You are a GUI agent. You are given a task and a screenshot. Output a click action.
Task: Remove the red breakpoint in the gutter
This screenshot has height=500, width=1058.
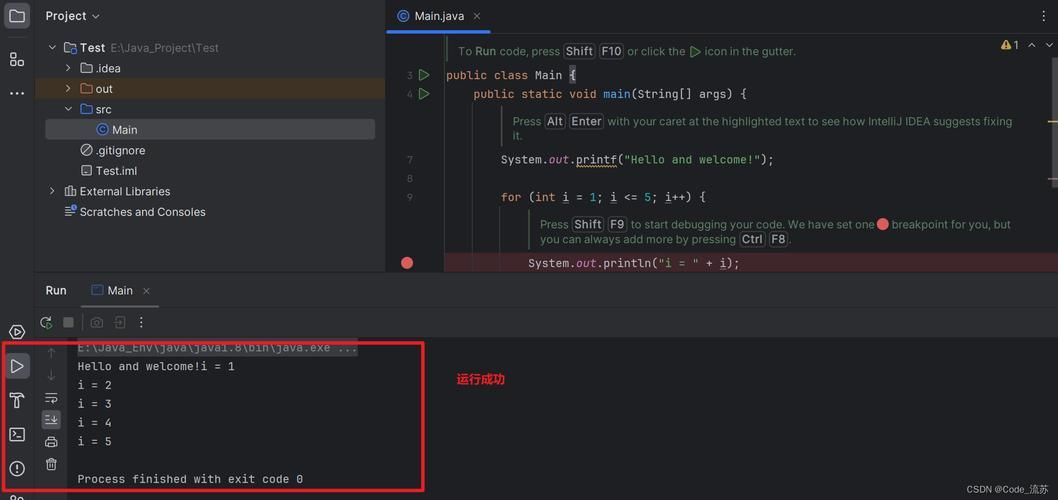[407, 263]
